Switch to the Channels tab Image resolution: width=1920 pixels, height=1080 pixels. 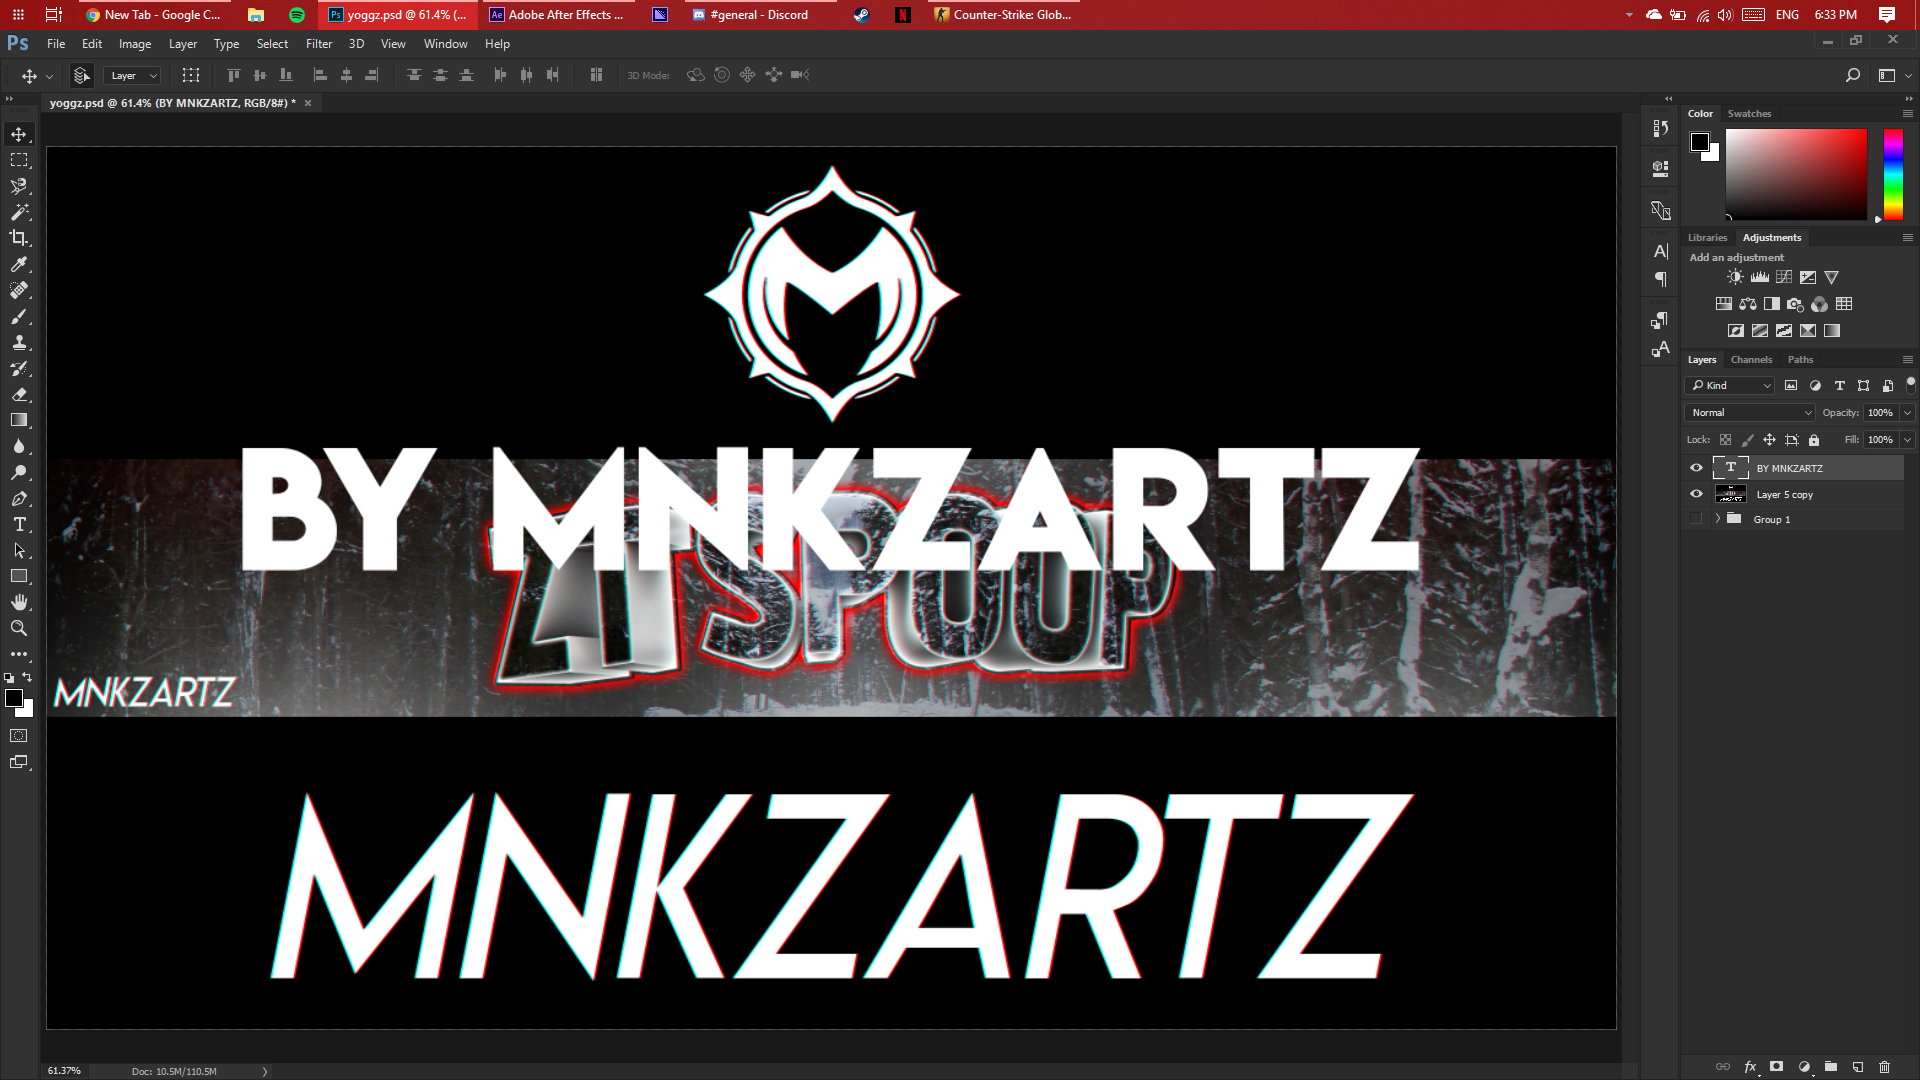tap(1751, 359)
